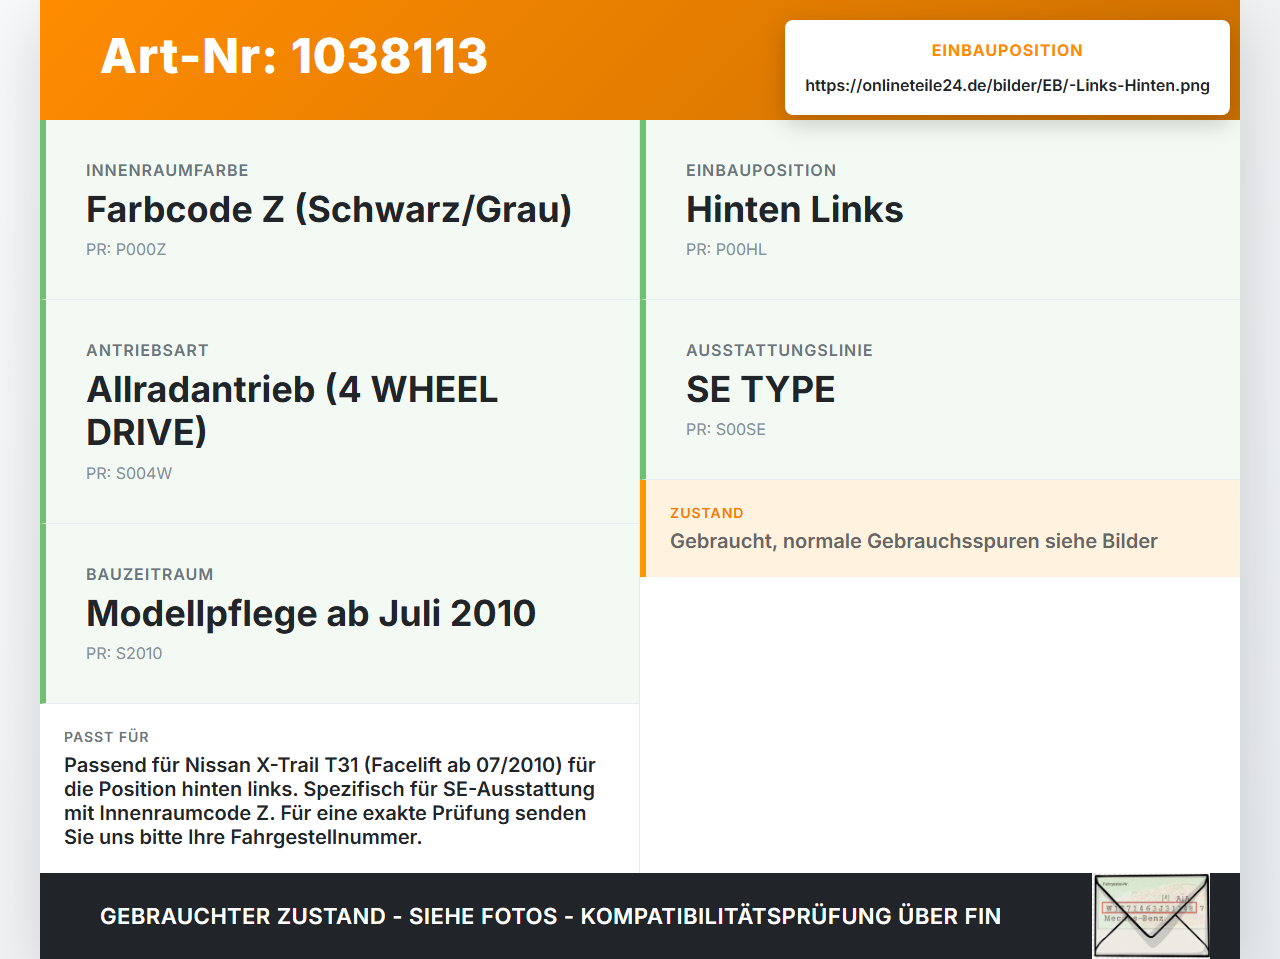The height and width of the screenshot is (959, 1280).
Task: Click the PASST FÜR label
Action: (106, 737)
